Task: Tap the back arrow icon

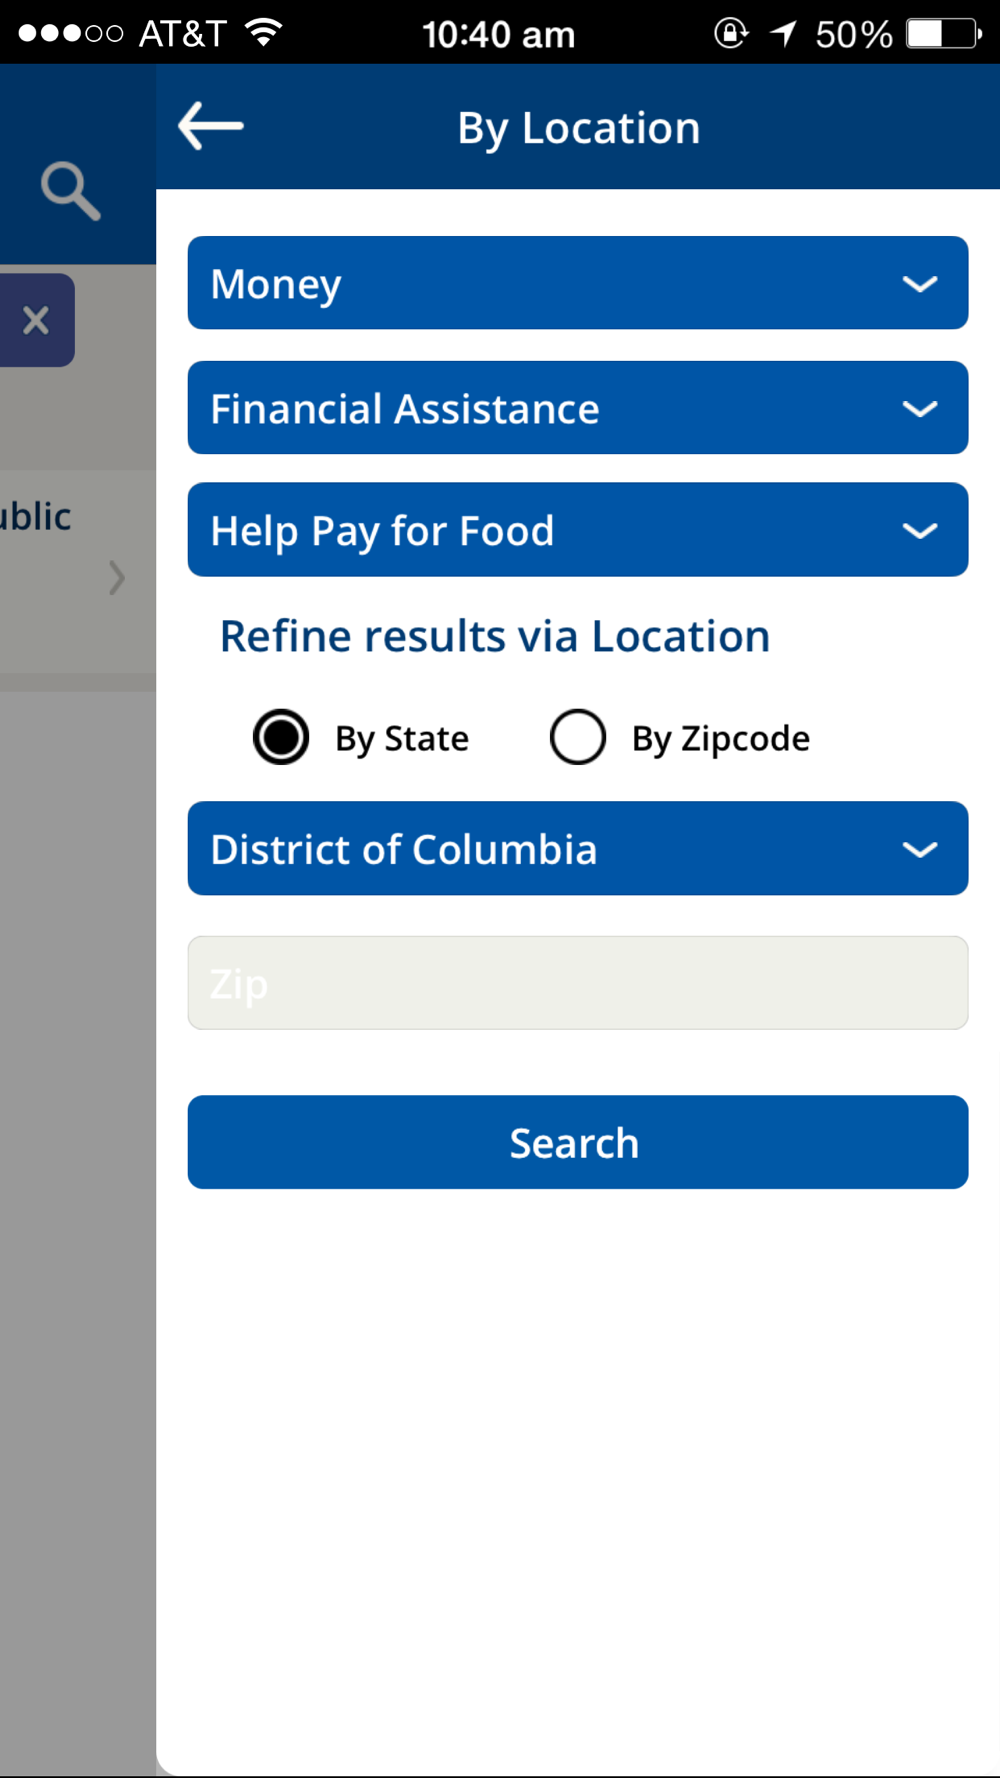Action: [x=211, y=126]
